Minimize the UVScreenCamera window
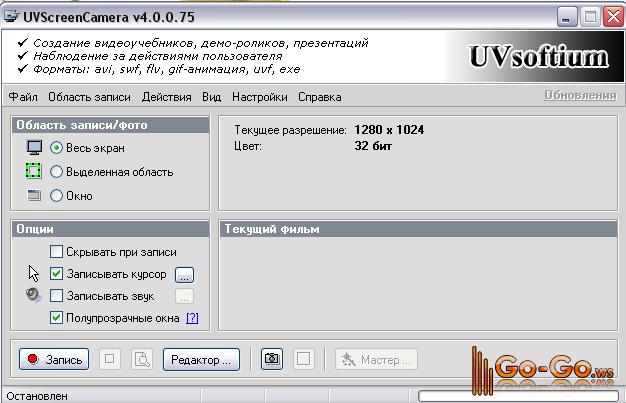This screenshot has height=403, width=626. (x=567, y=17)
